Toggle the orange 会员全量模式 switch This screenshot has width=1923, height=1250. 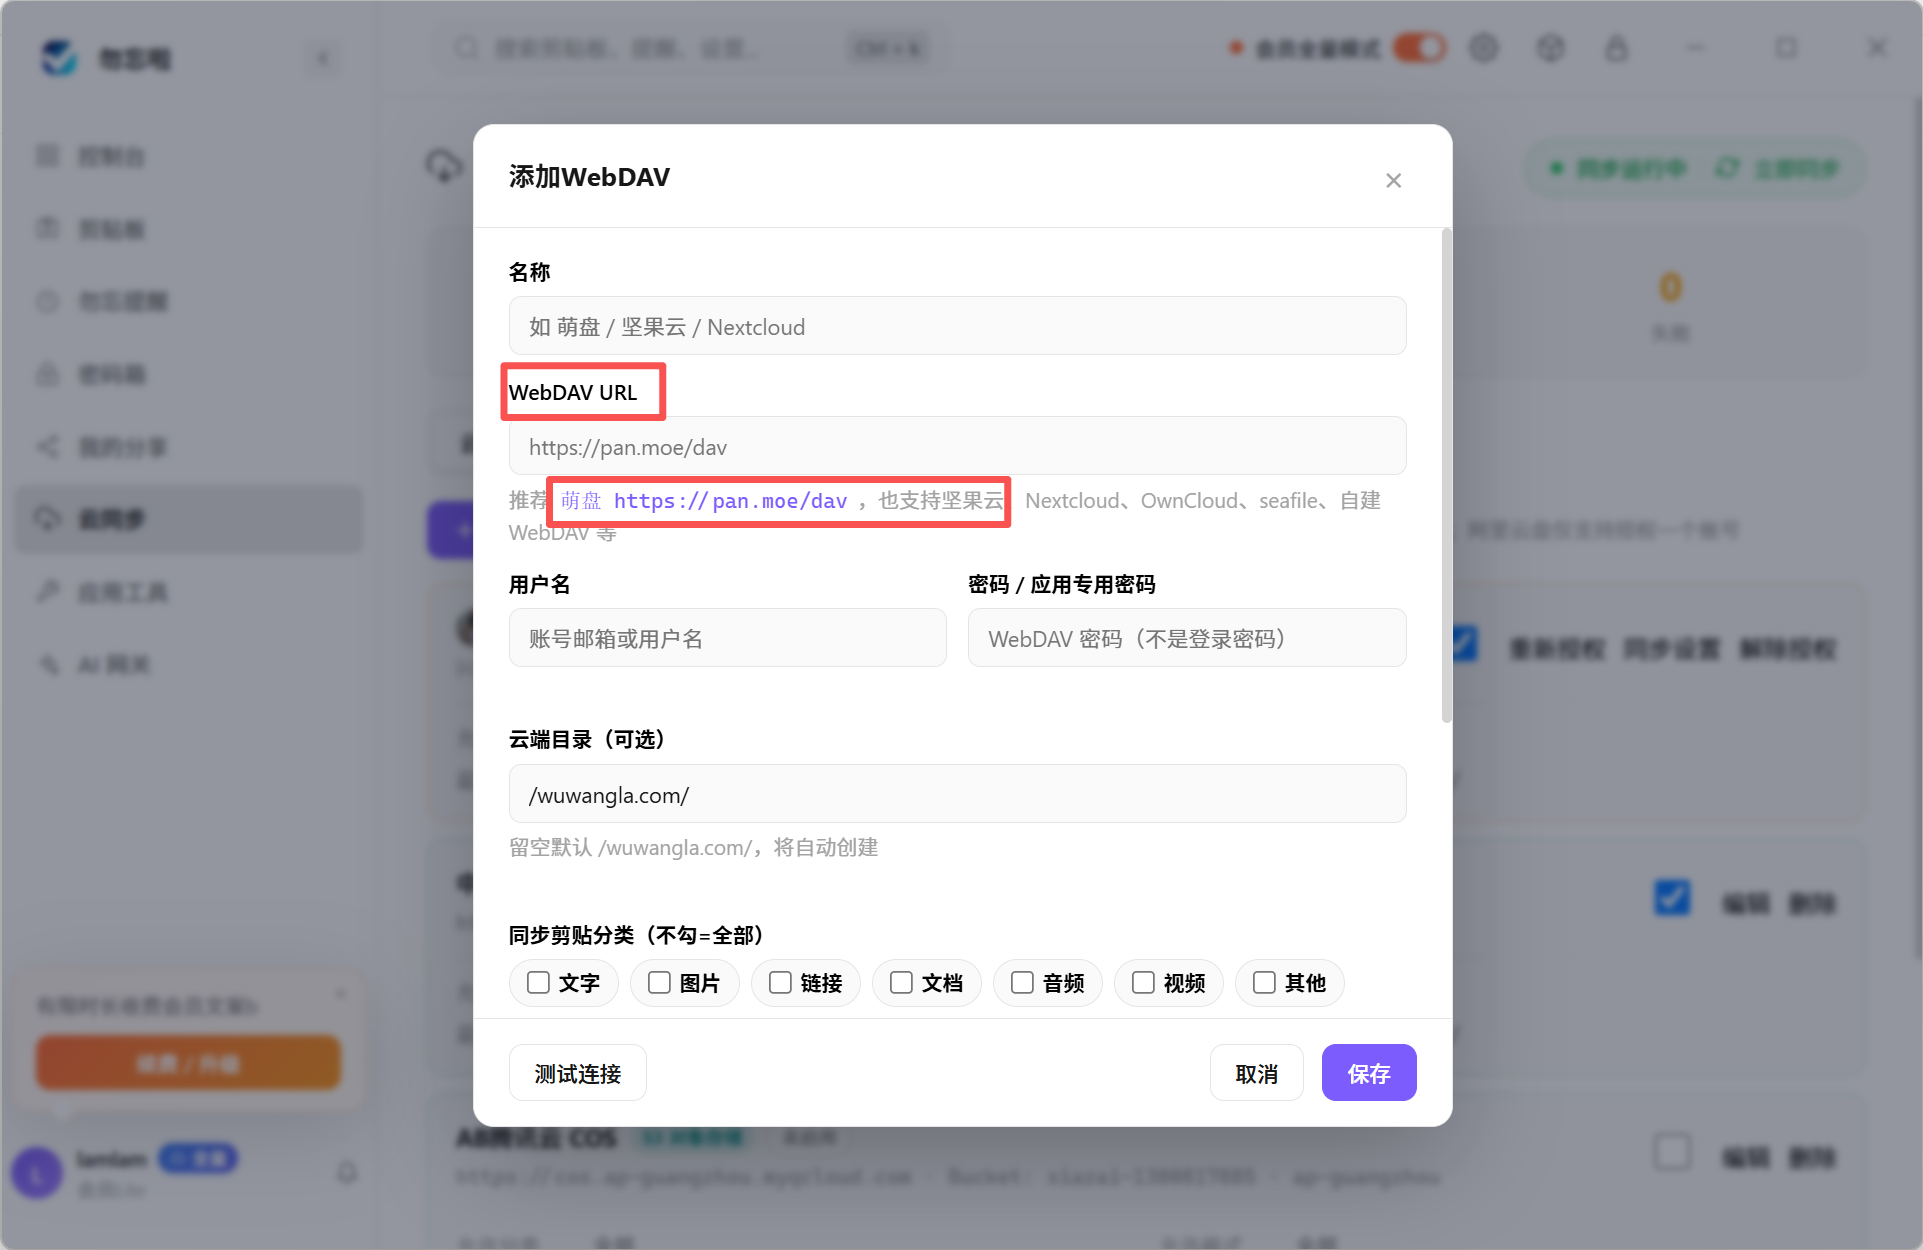(x=1420, y=47)
